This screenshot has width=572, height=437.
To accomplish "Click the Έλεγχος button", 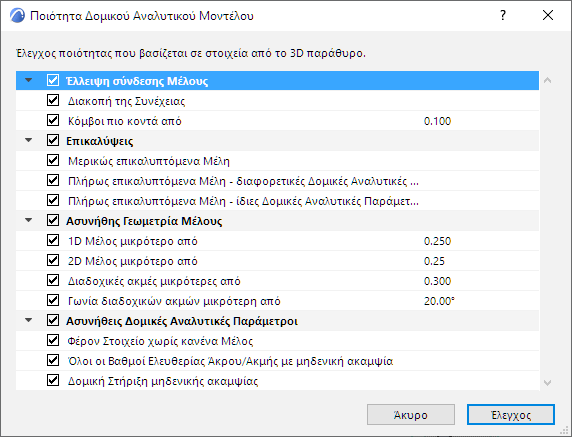I will 511,415.
